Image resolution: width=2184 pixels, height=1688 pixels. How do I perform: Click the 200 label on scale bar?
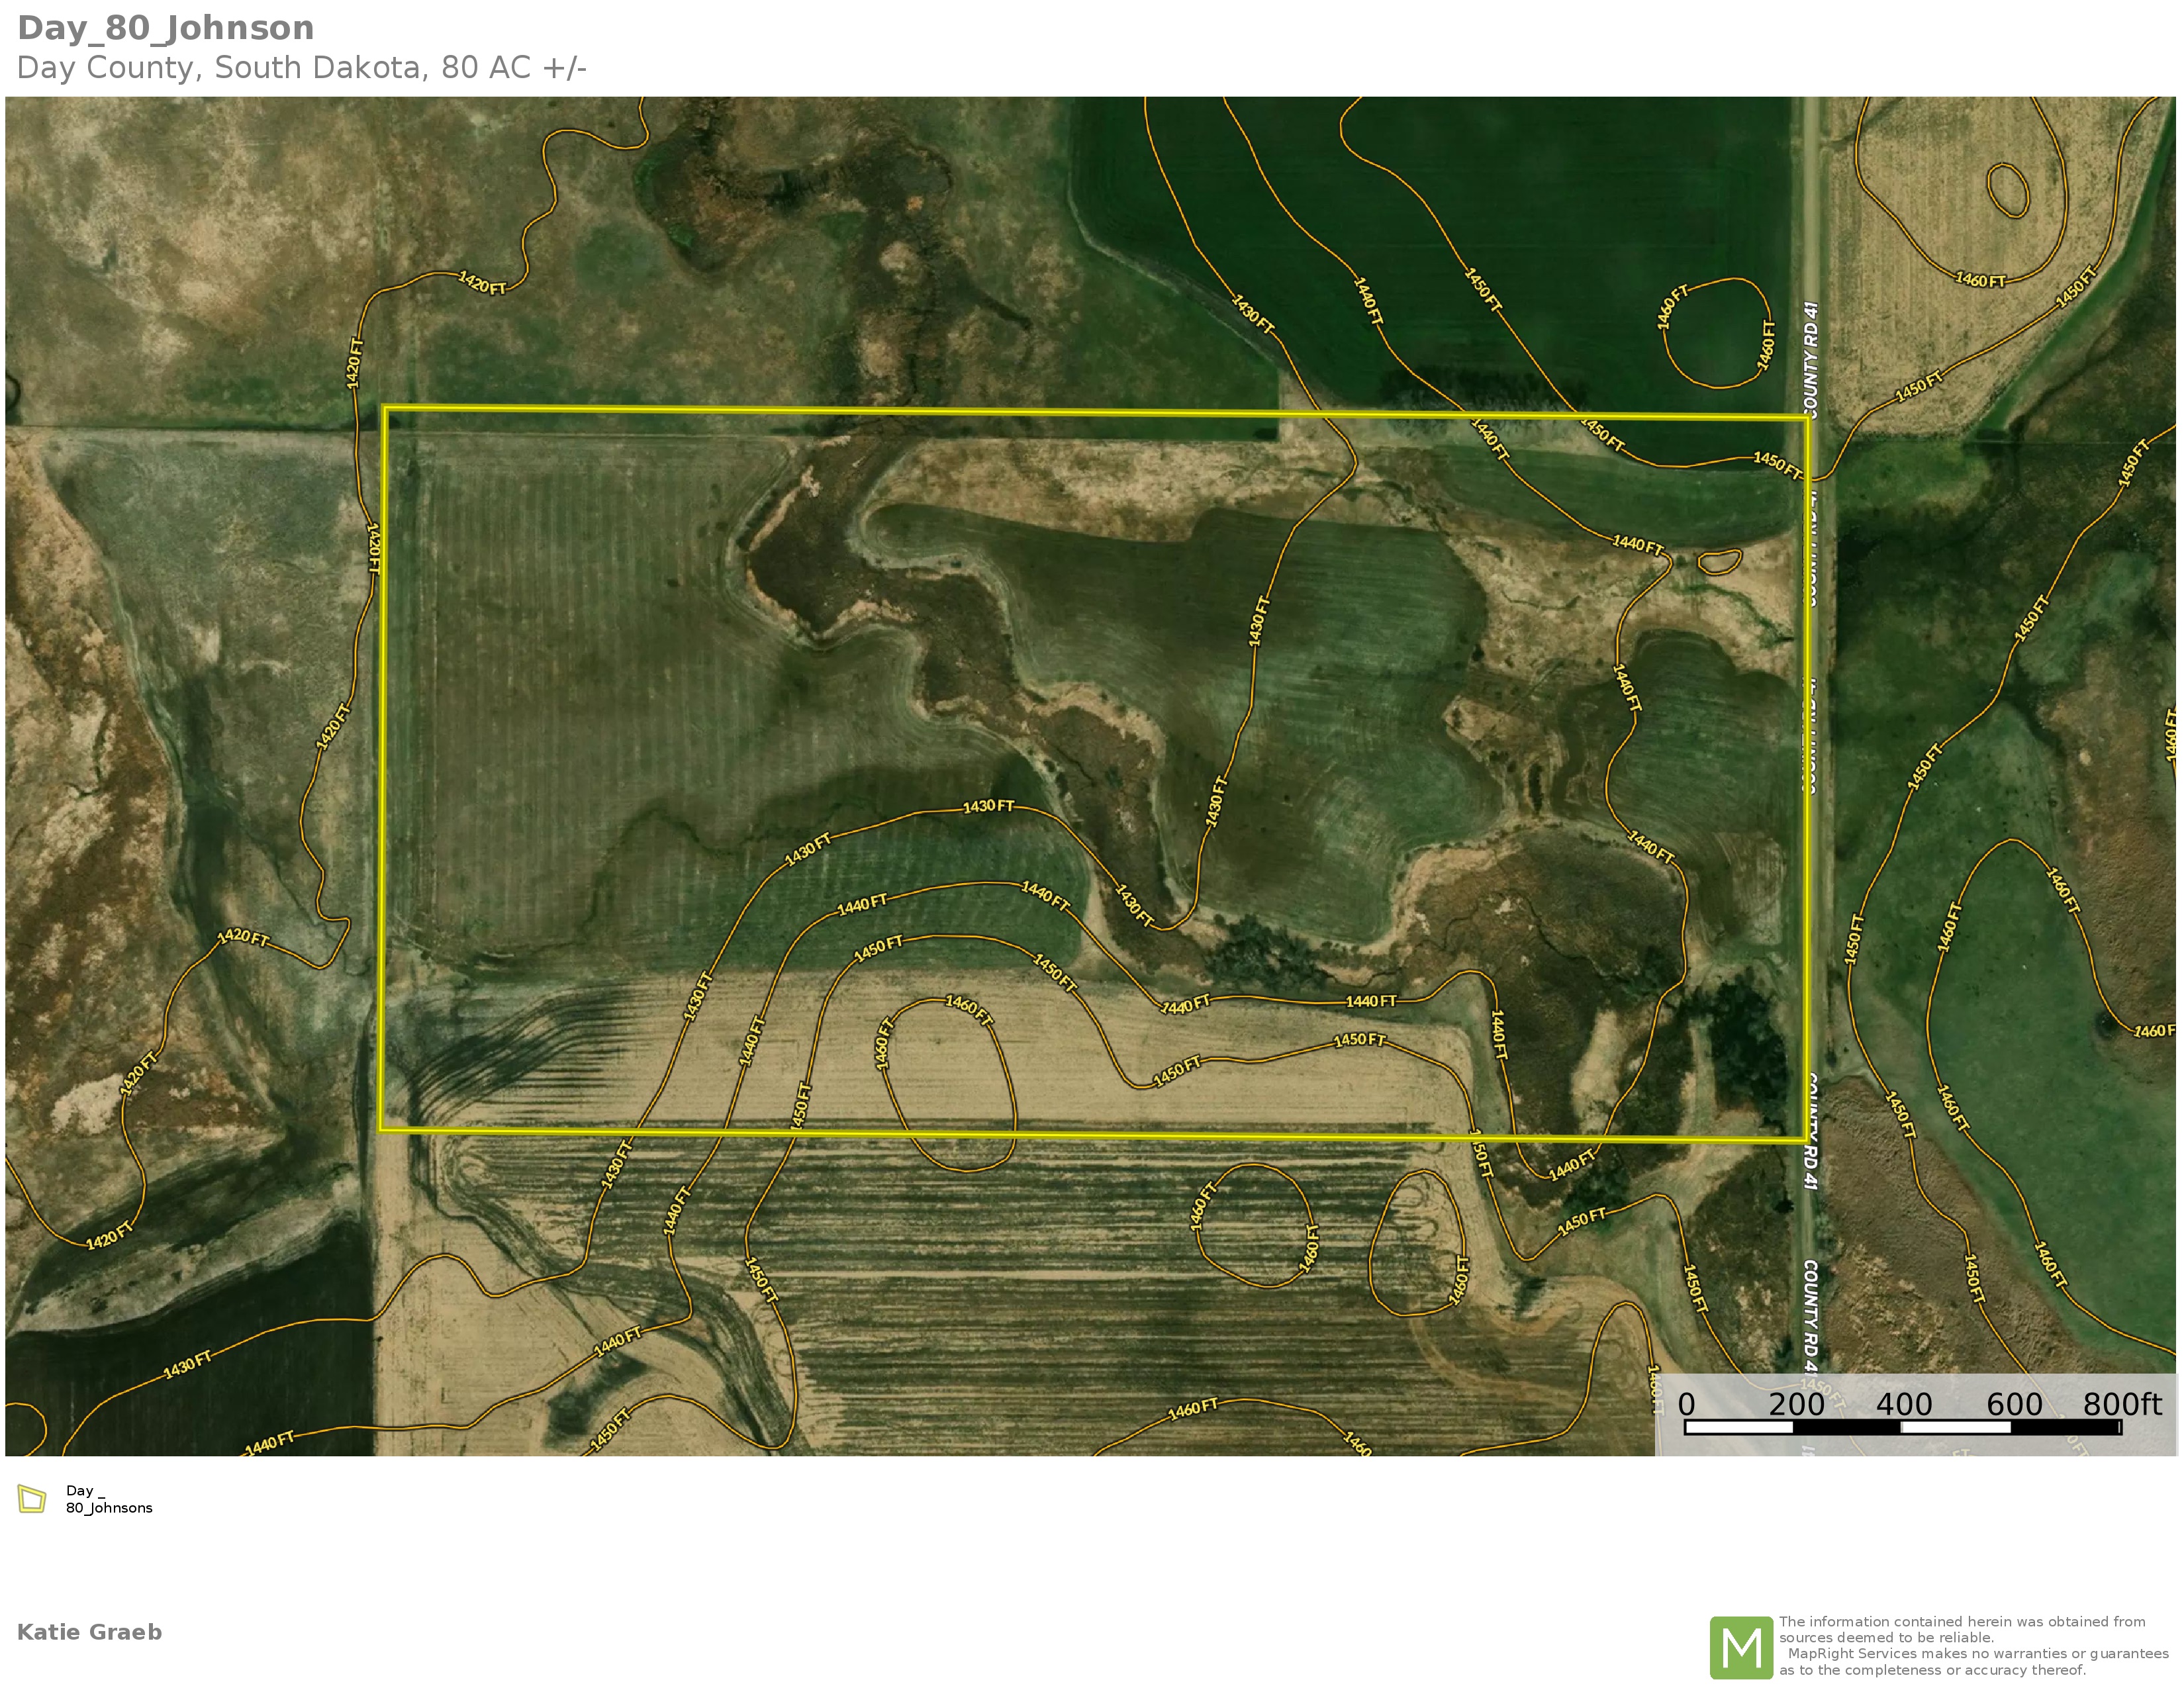pos(1796,1405)
